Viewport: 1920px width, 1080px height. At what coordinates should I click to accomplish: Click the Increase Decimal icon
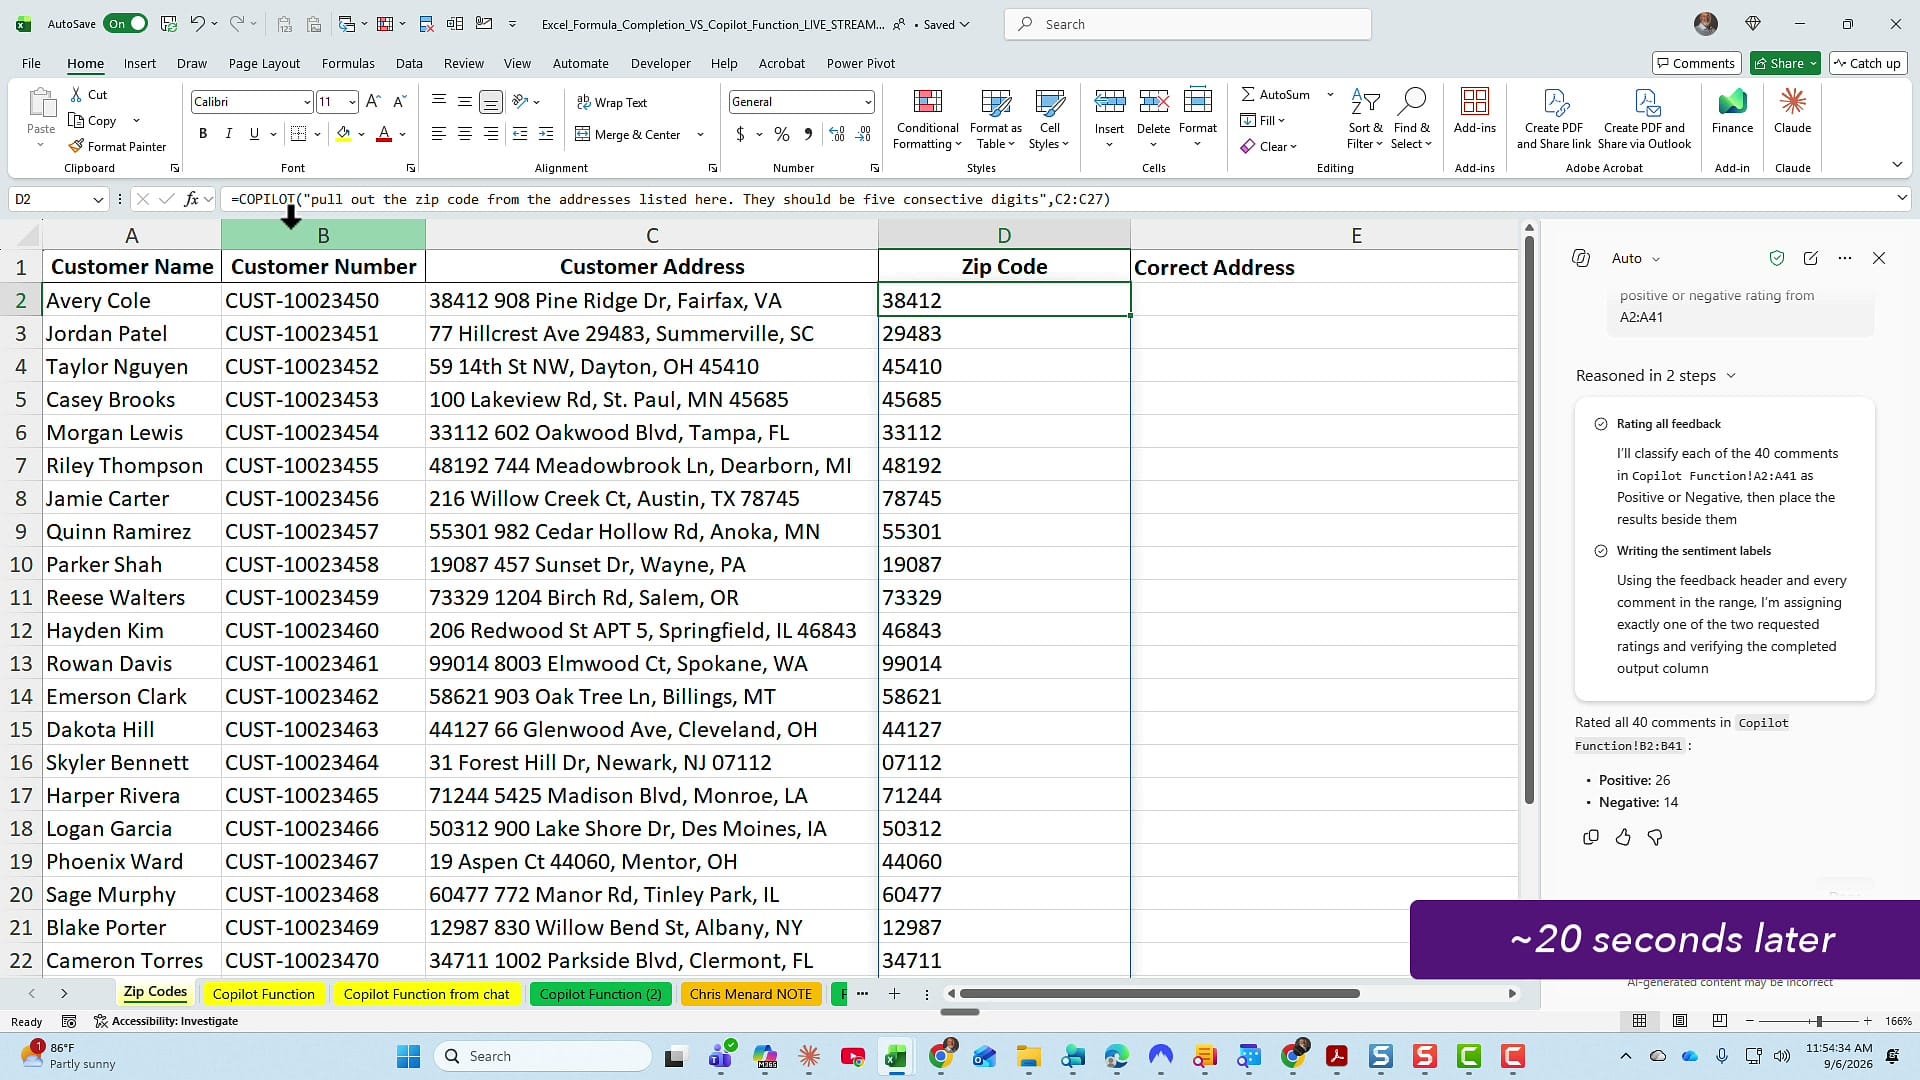pyautogui.click(x=837, y=134)
